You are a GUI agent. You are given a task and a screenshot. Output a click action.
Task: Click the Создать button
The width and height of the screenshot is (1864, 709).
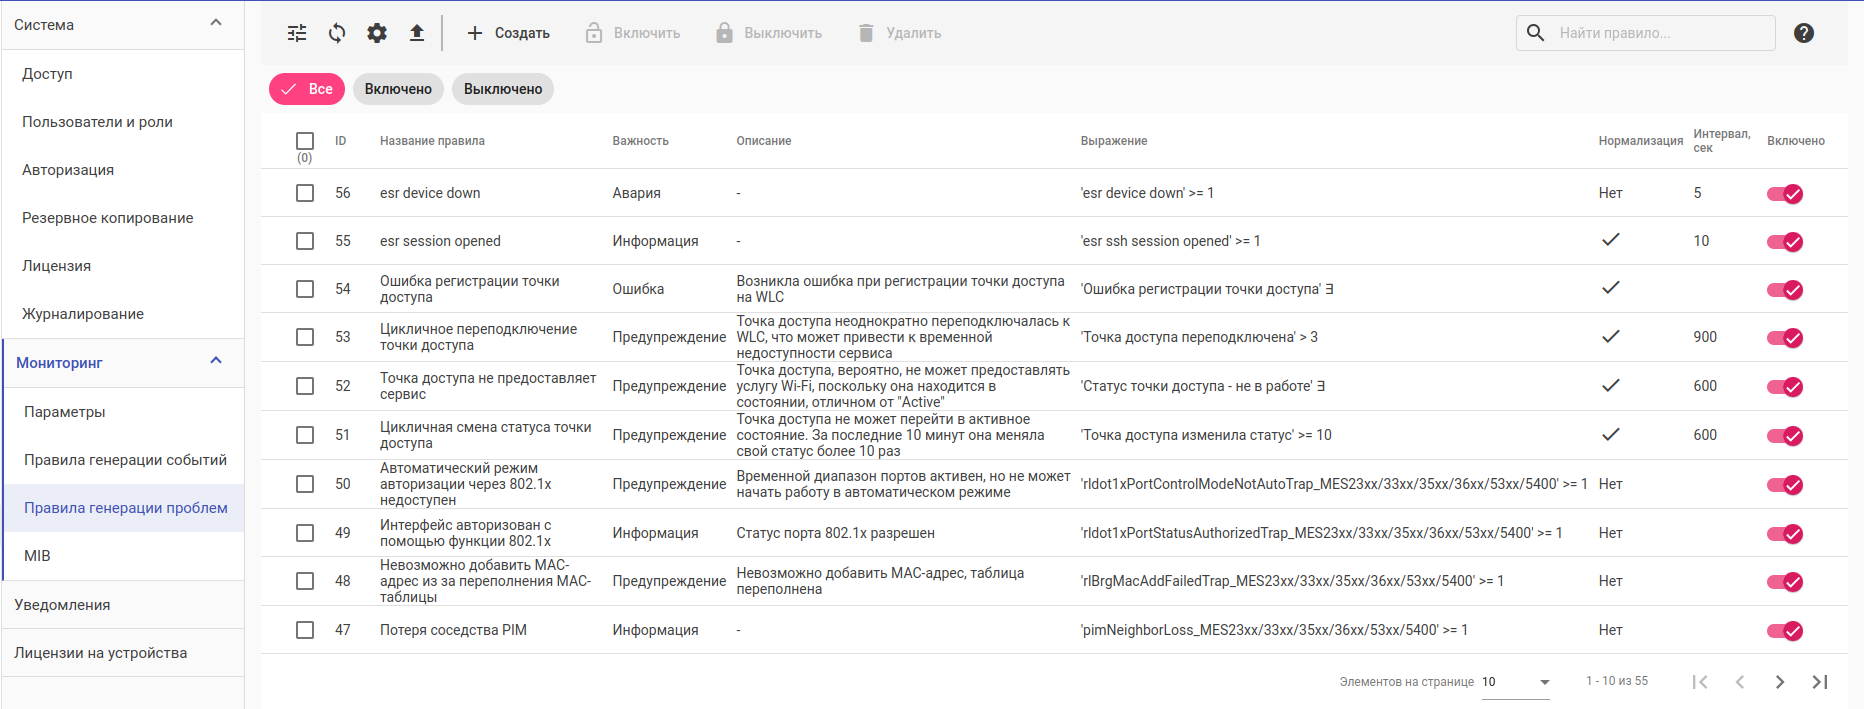pyautogui.click(x=508, y=33)
